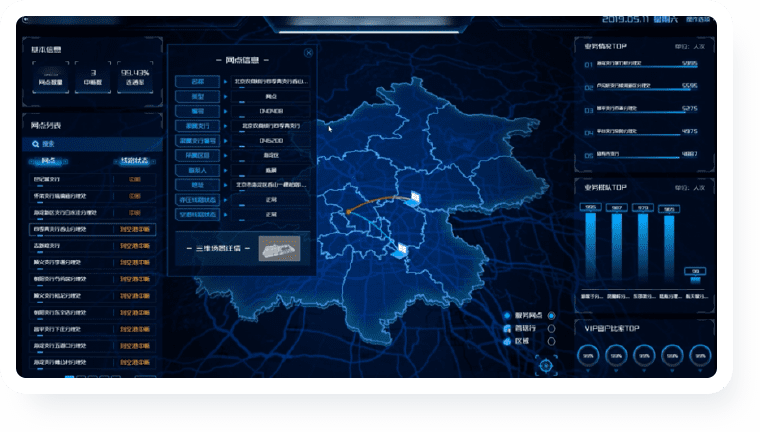Viewport: 760px width, 432px height.
Task: Select the 网点 column tab
Action: 48,161
